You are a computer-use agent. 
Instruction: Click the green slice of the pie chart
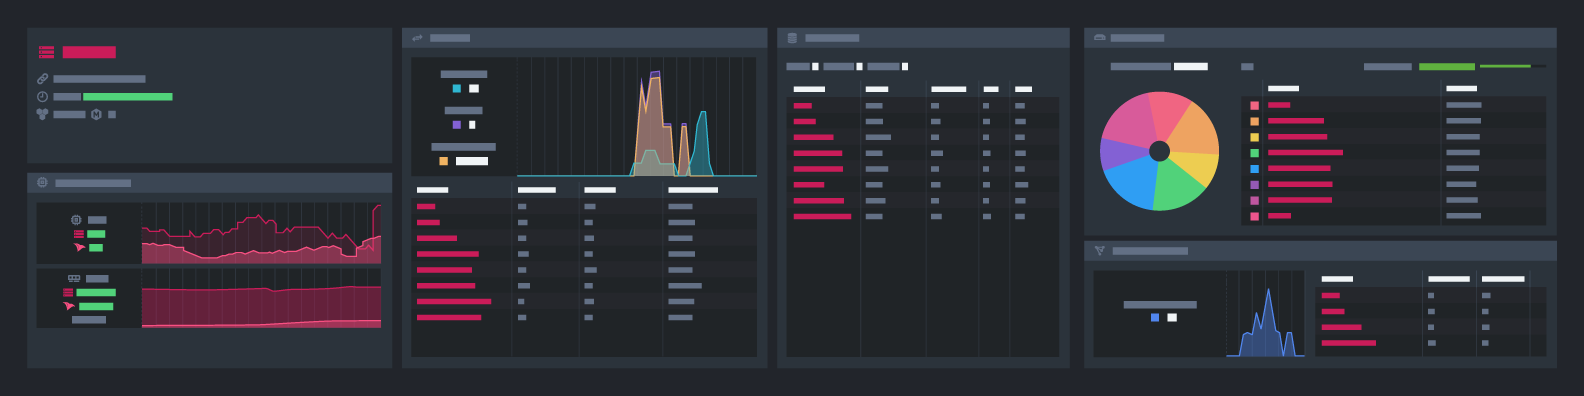pos(1177,188)
